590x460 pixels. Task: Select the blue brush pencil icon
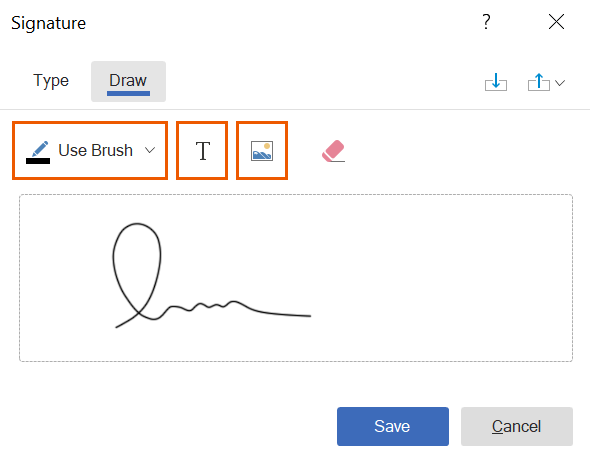tap(40, 148)
